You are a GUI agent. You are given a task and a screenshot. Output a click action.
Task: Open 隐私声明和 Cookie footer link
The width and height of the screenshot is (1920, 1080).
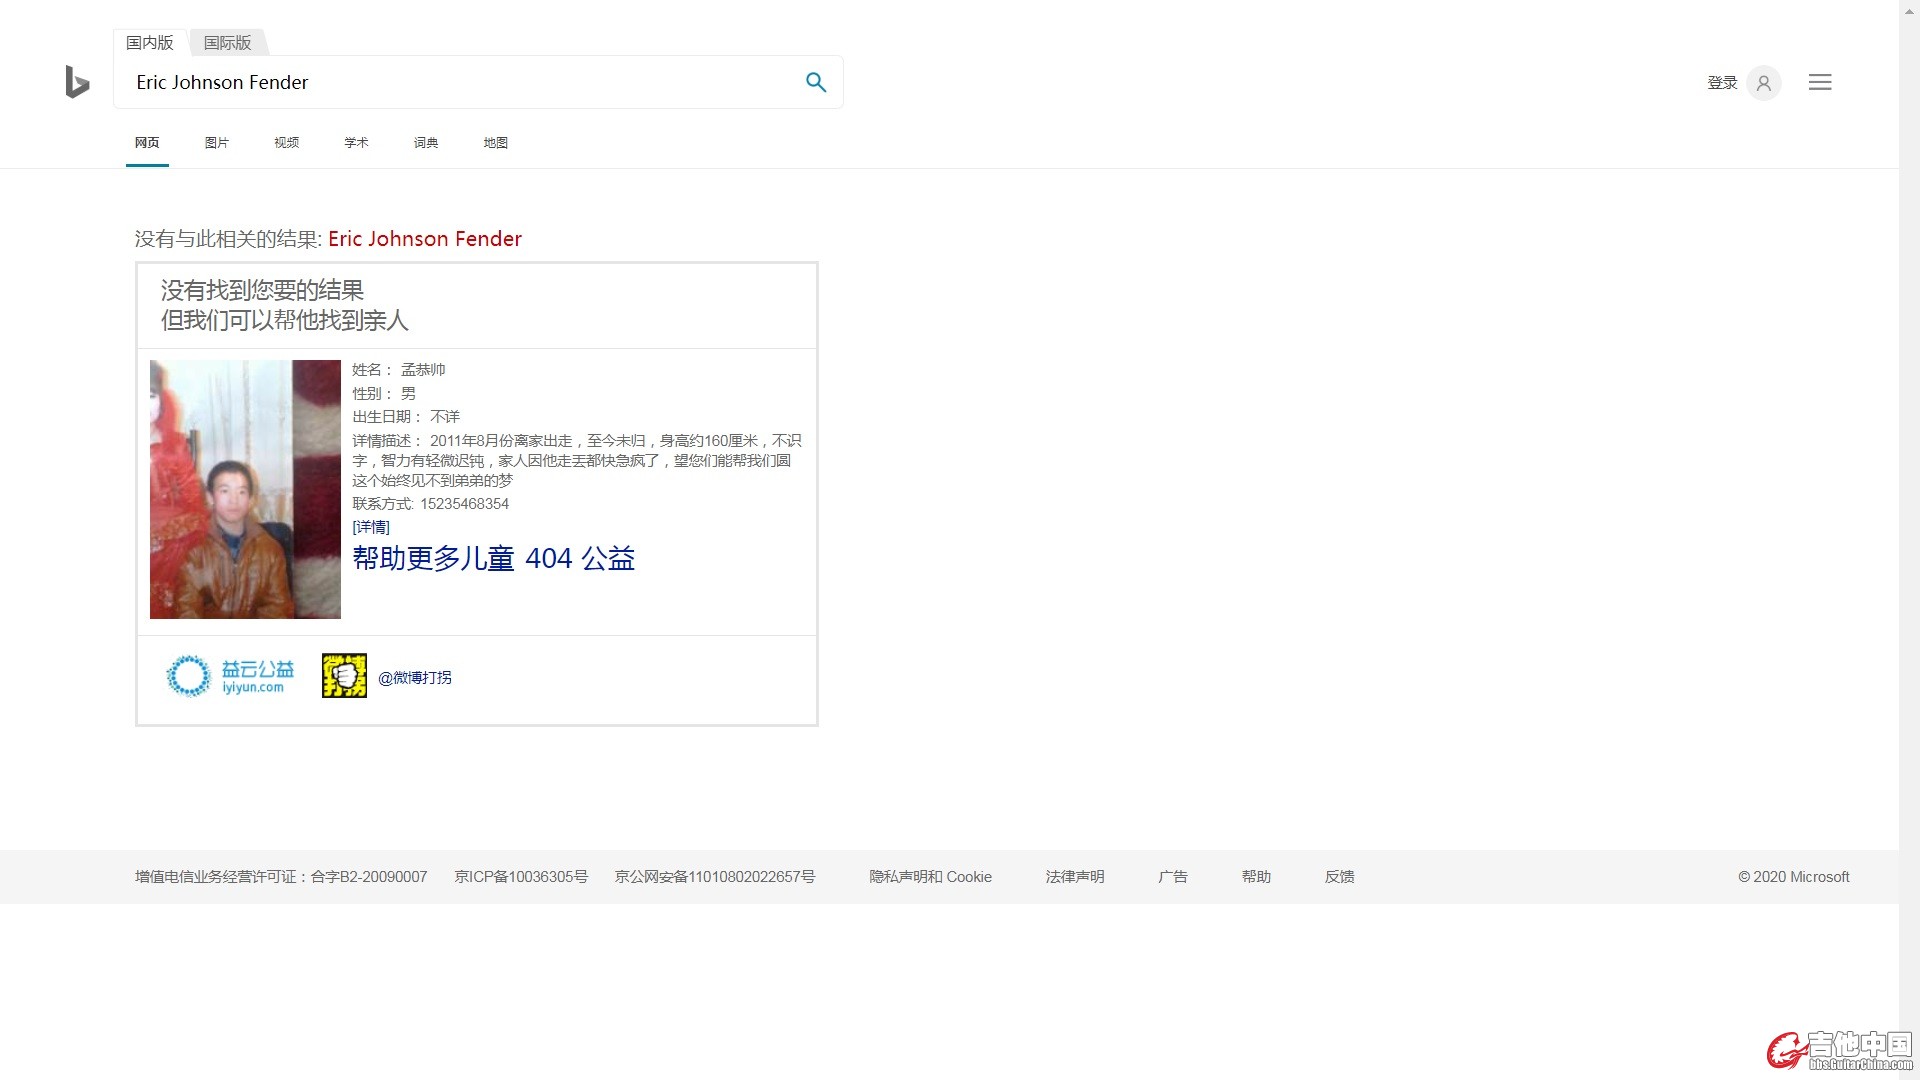coord(930,877)
